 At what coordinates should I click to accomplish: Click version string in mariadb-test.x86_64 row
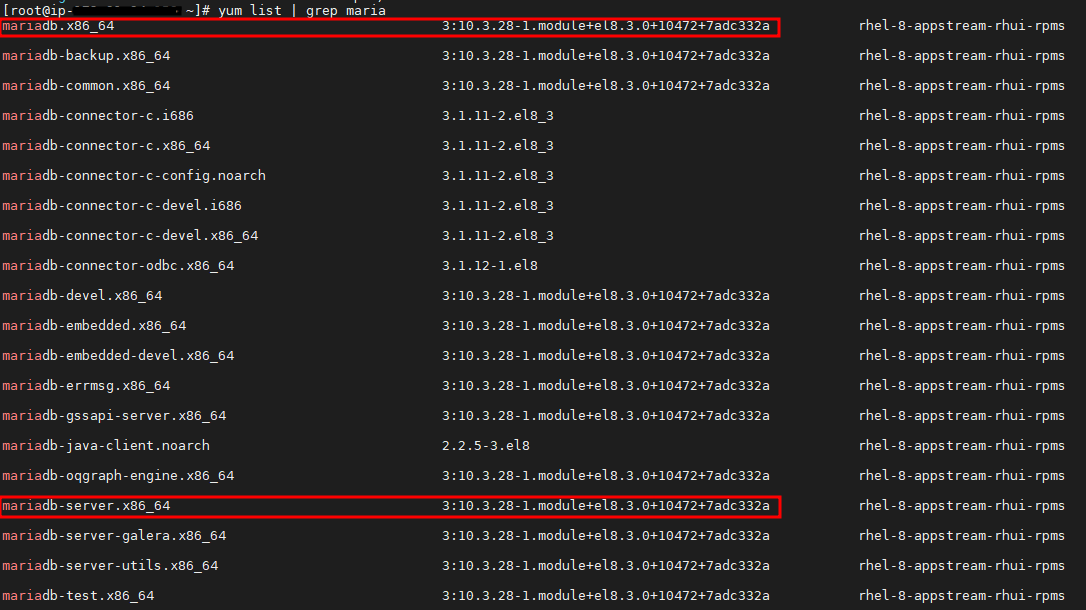(606, 595)
